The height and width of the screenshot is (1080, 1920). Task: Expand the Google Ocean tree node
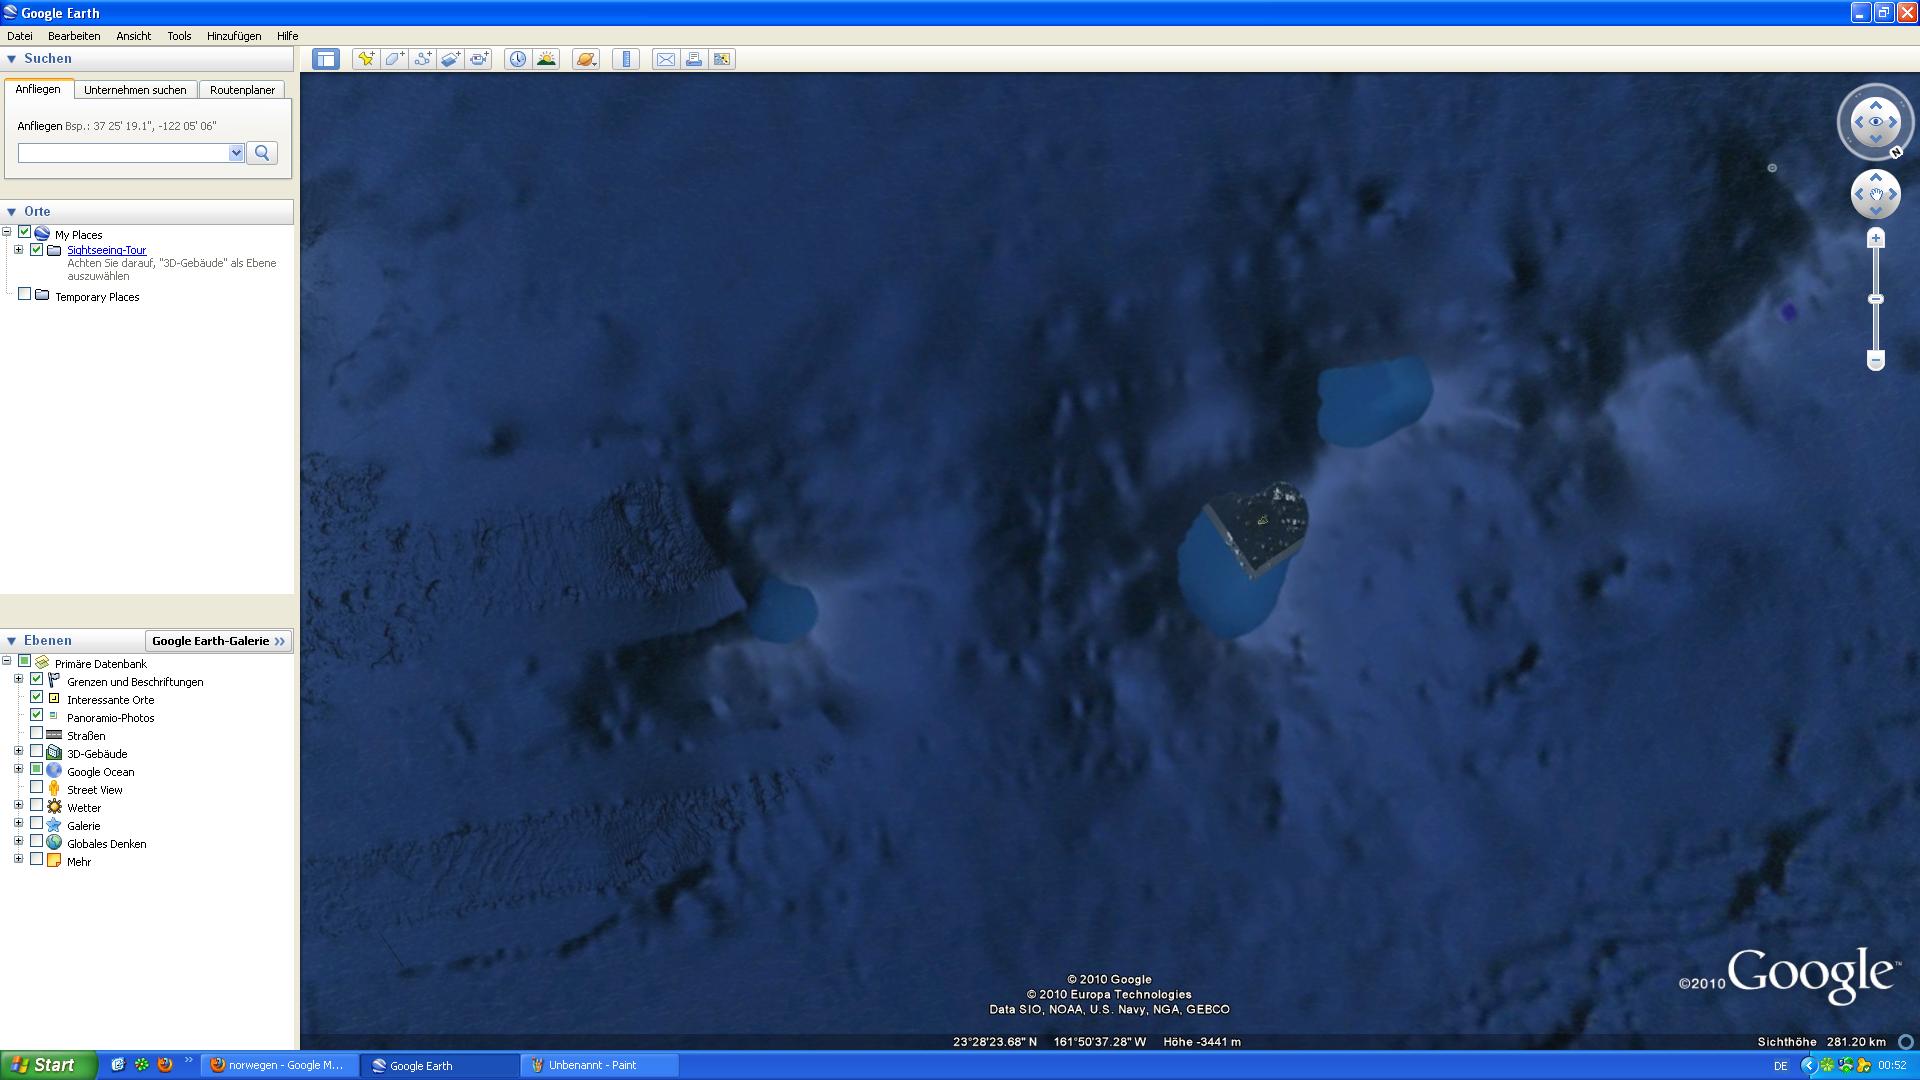(x=19, y=770)
